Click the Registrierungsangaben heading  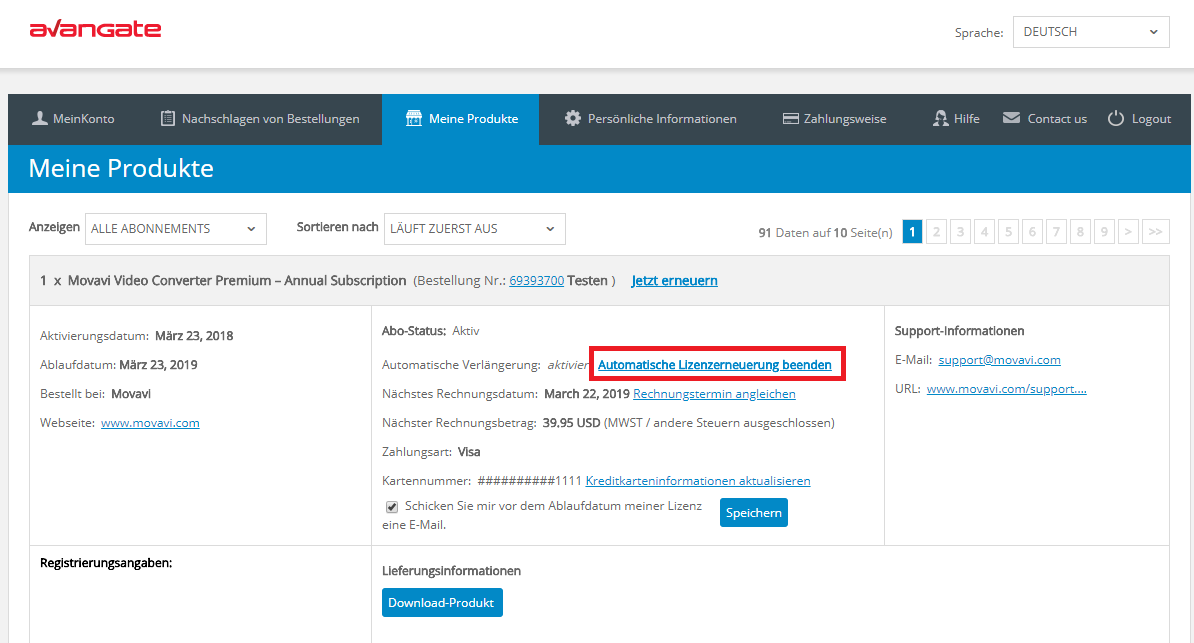coord(106,563)
